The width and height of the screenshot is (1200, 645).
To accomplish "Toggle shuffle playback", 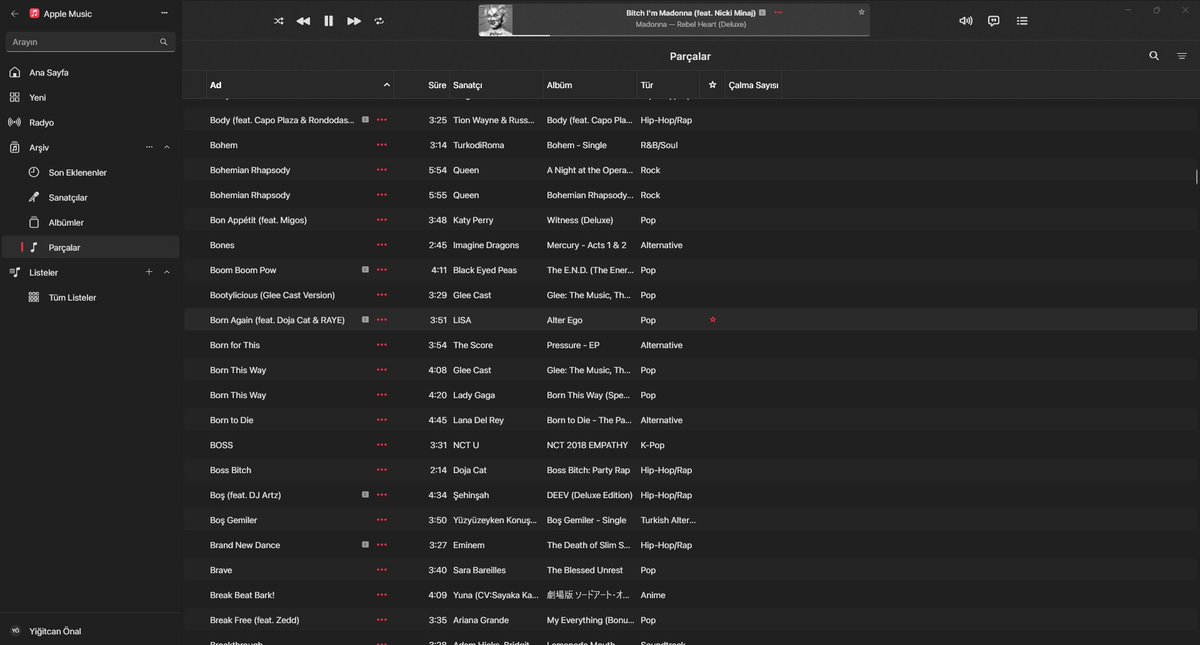I will coord(279,21).
